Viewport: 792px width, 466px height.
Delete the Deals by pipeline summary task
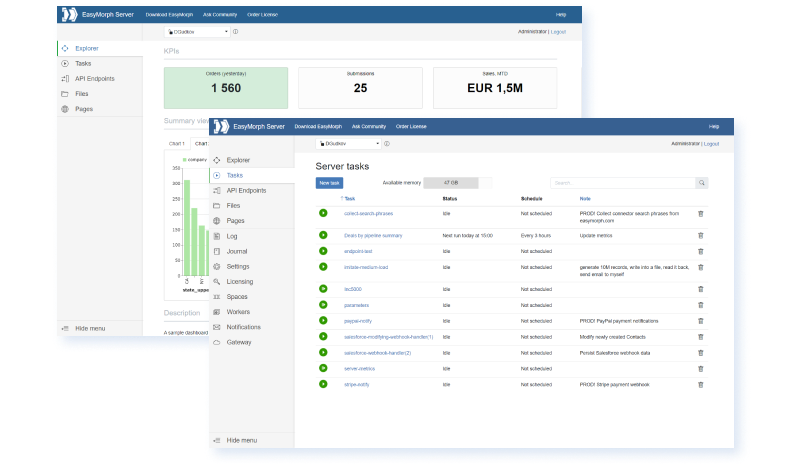(x=701, y=235)
